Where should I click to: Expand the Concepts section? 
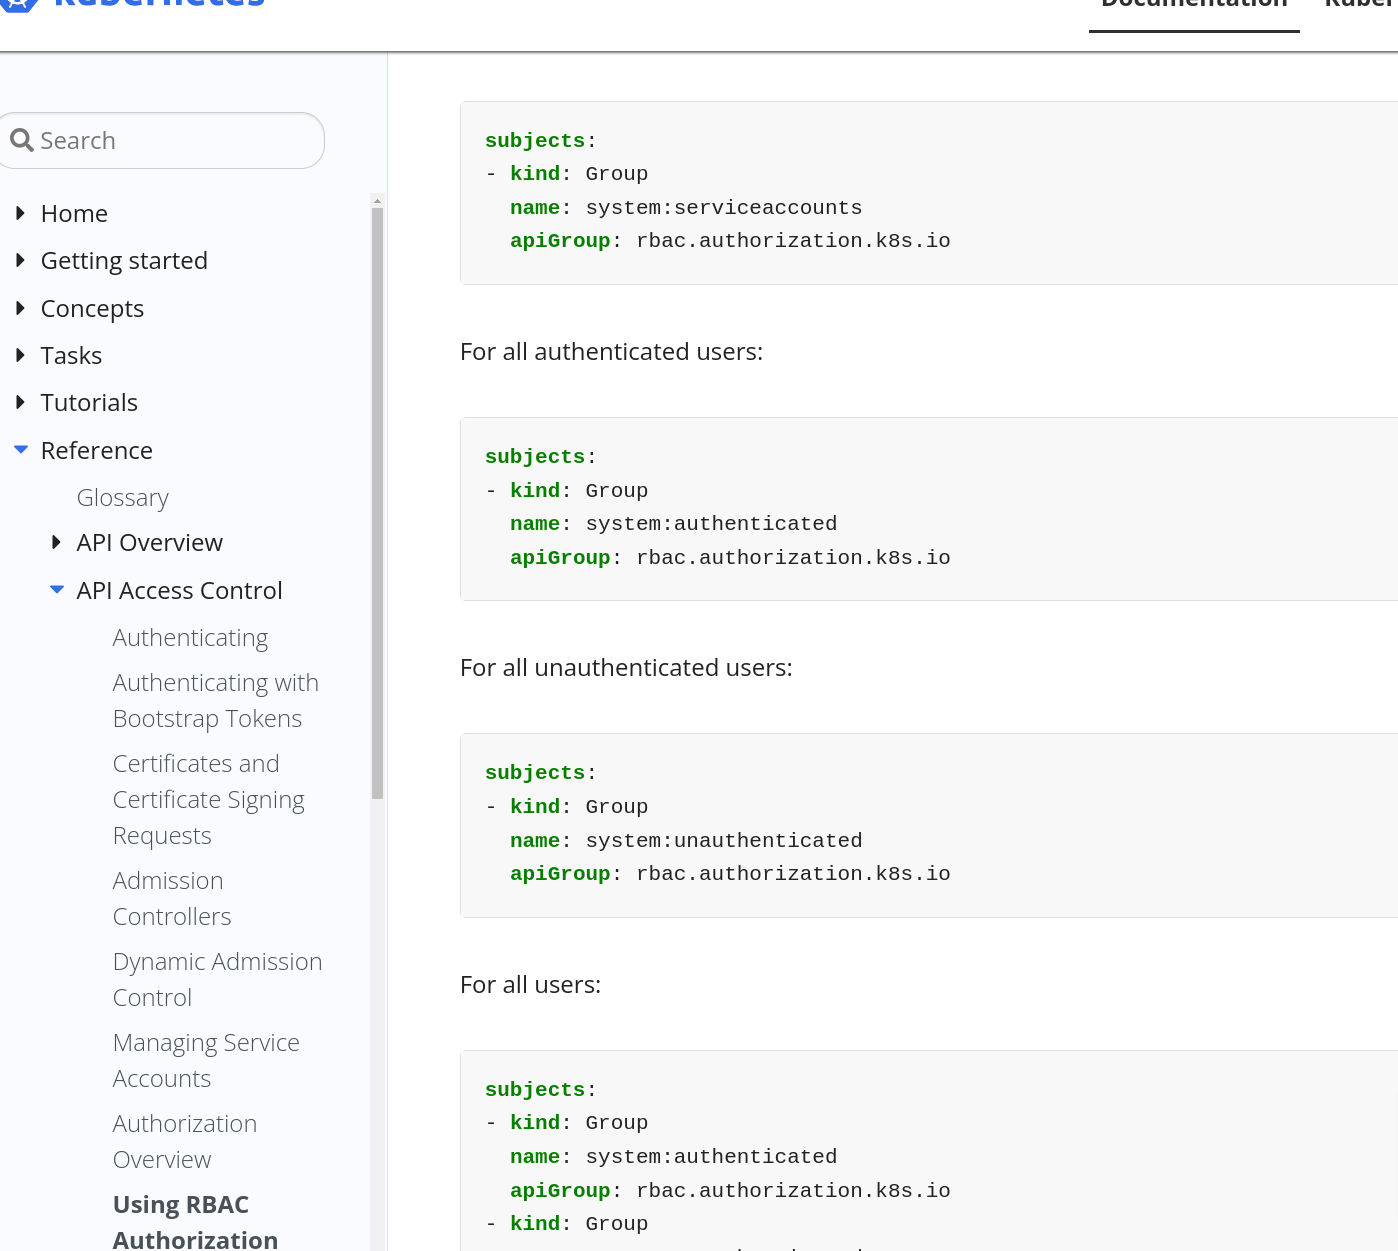[x=20, y=307]
